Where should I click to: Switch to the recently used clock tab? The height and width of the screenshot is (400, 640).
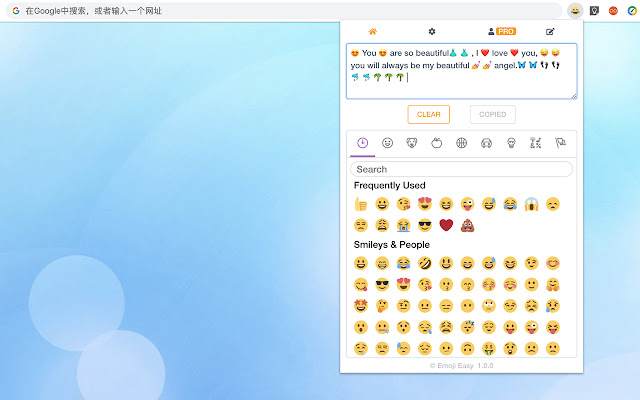[362, 143]
